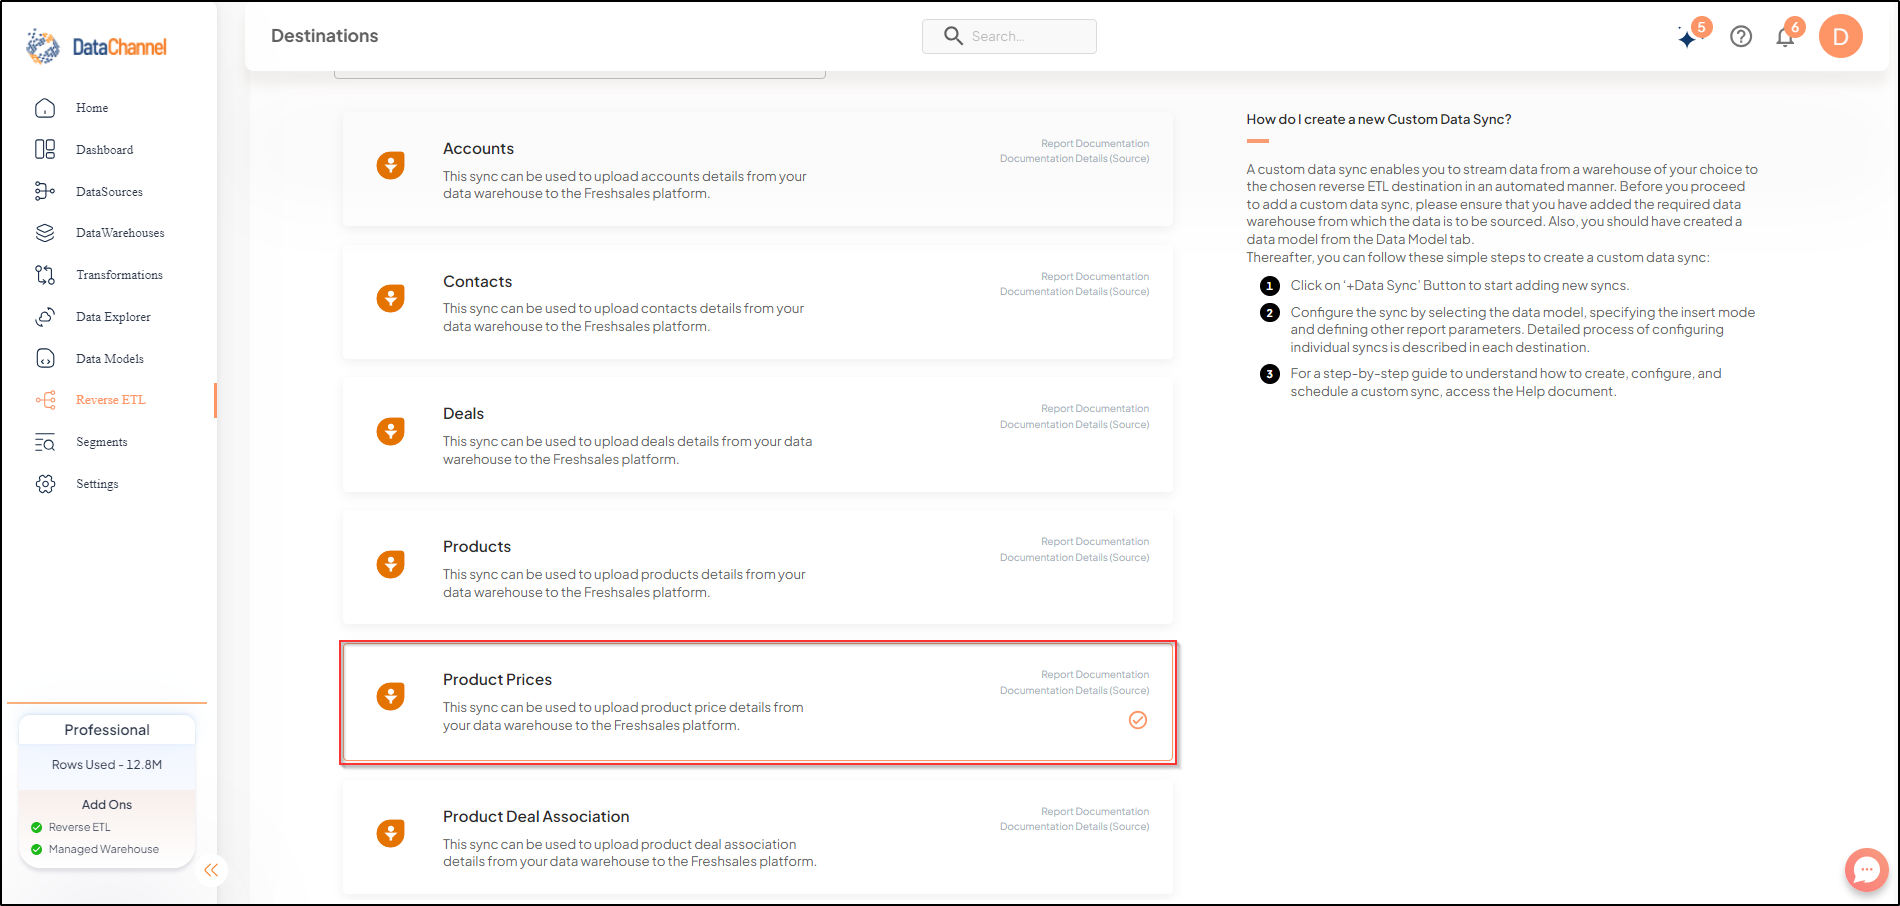Select the Contacts sync title
The height and width of the screenshot is (906, 1900).
click(477, 282)
